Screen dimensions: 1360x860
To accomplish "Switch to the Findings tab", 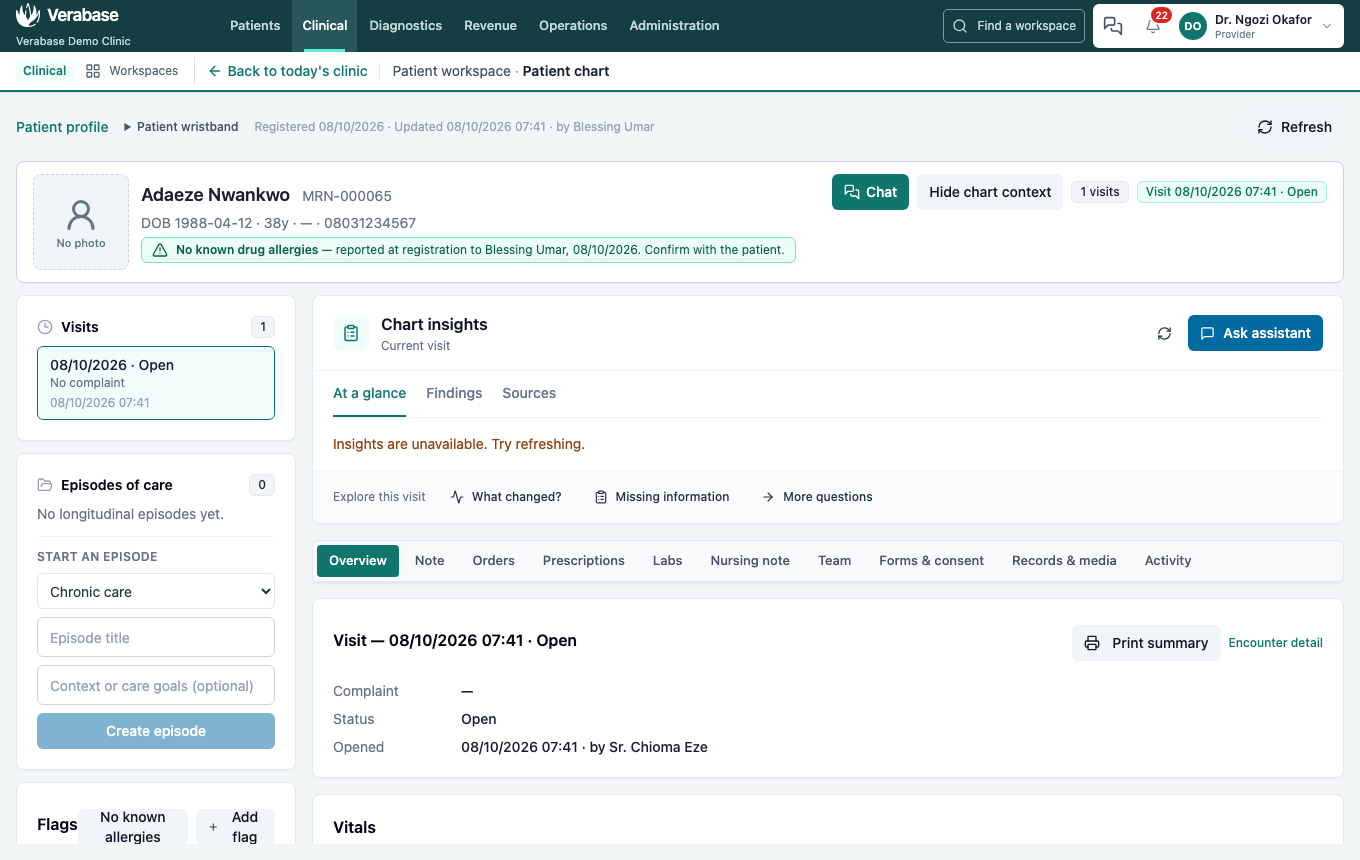I will (x=454, y=393).
